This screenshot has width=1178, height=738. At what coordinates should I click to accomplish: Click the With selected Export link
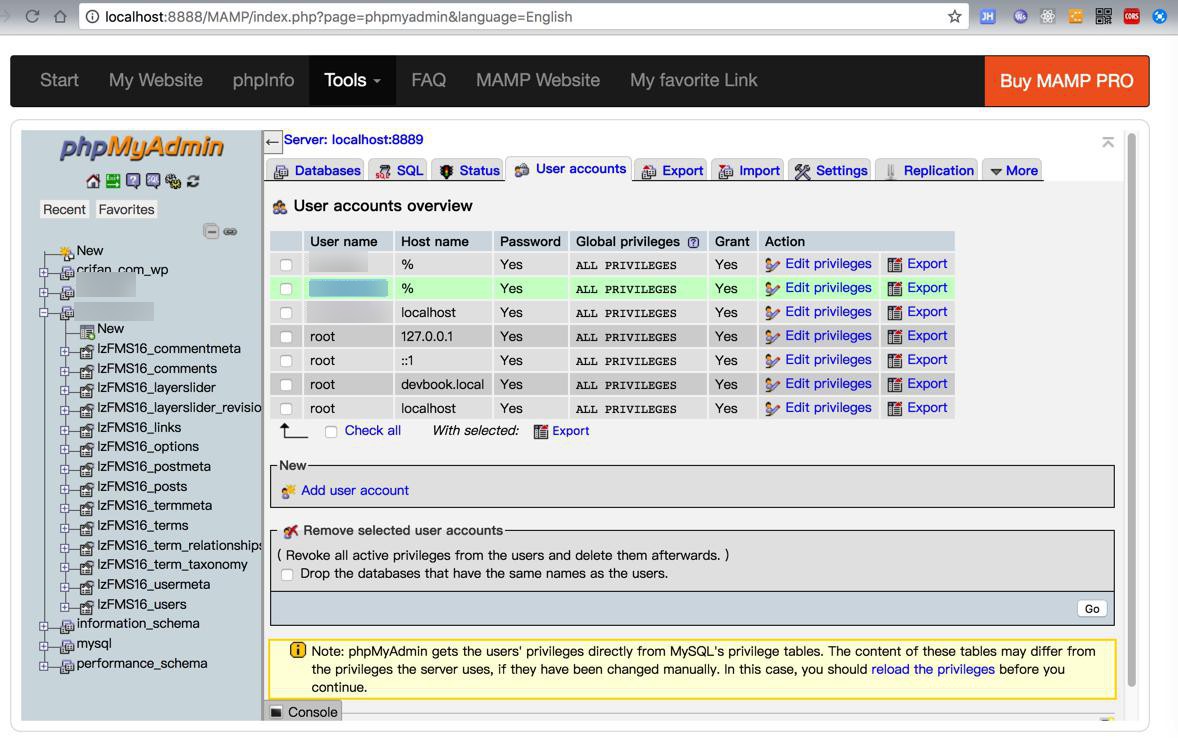(570, 431)
